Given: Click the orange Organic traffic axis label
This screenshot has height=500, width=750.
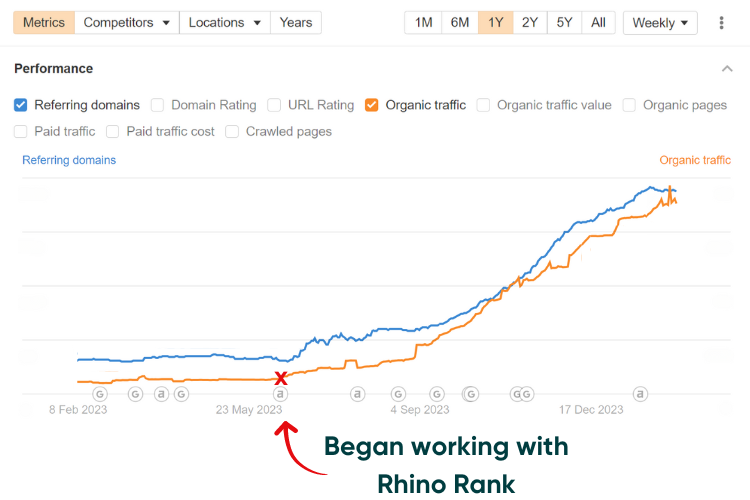Looking at the screenshot, I should (x=695, y=160).
